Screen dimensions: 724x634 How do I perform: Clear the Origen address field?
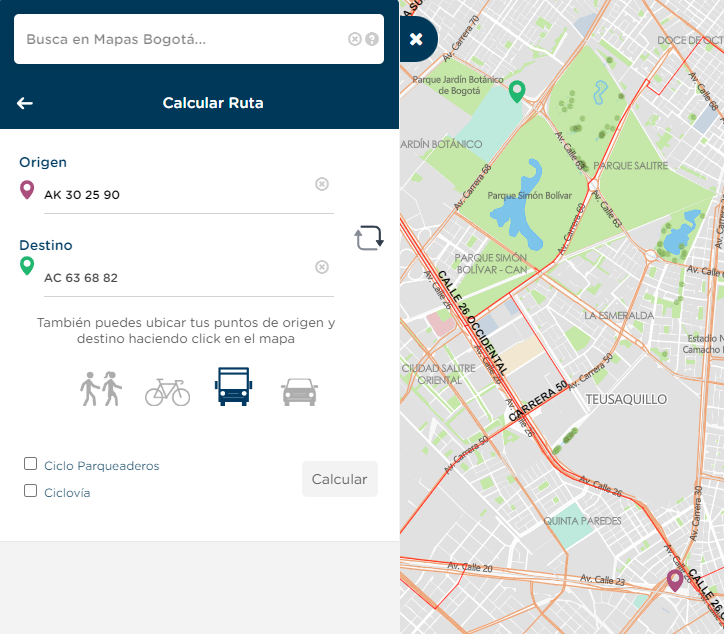[322, 184]
